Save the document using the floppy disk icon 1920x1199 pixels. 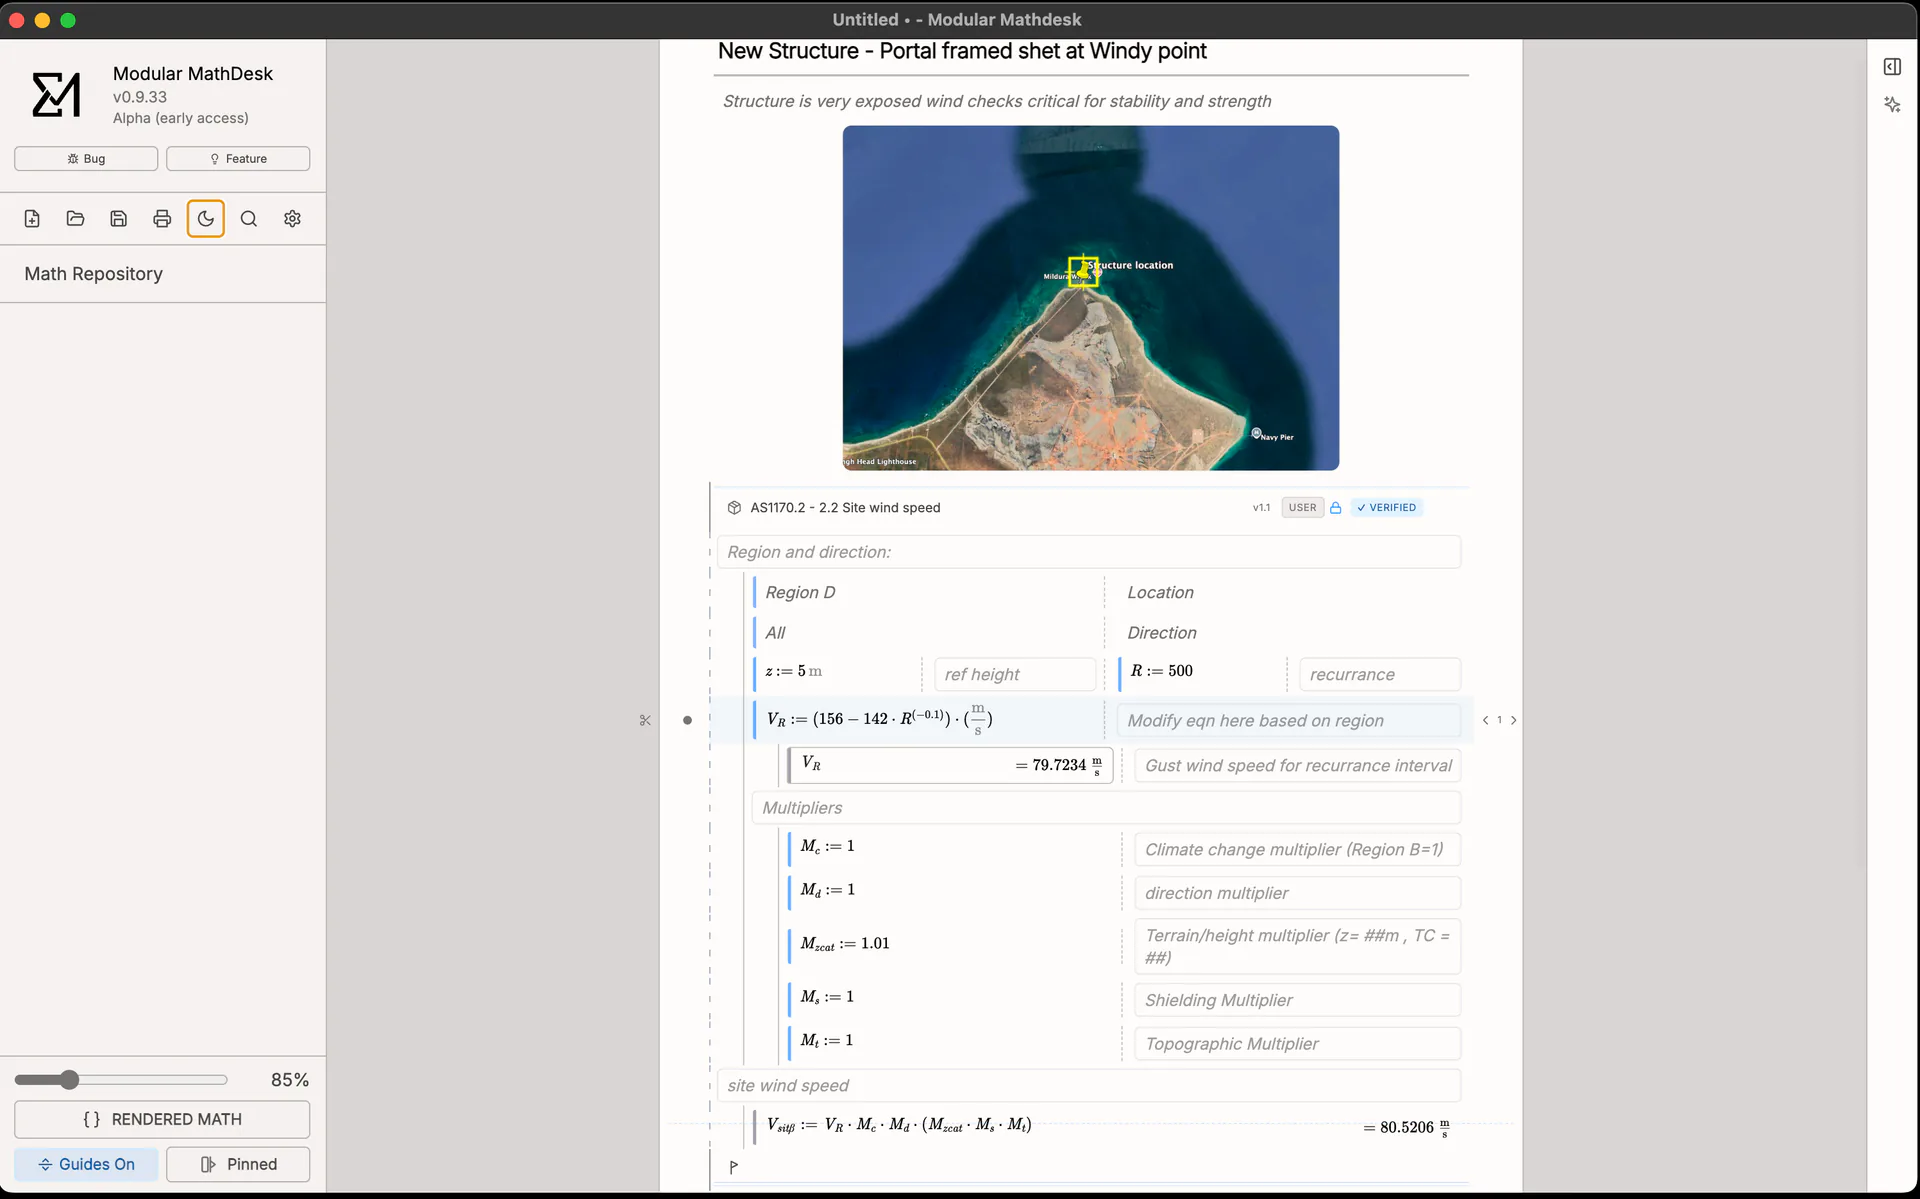[119, 219]
